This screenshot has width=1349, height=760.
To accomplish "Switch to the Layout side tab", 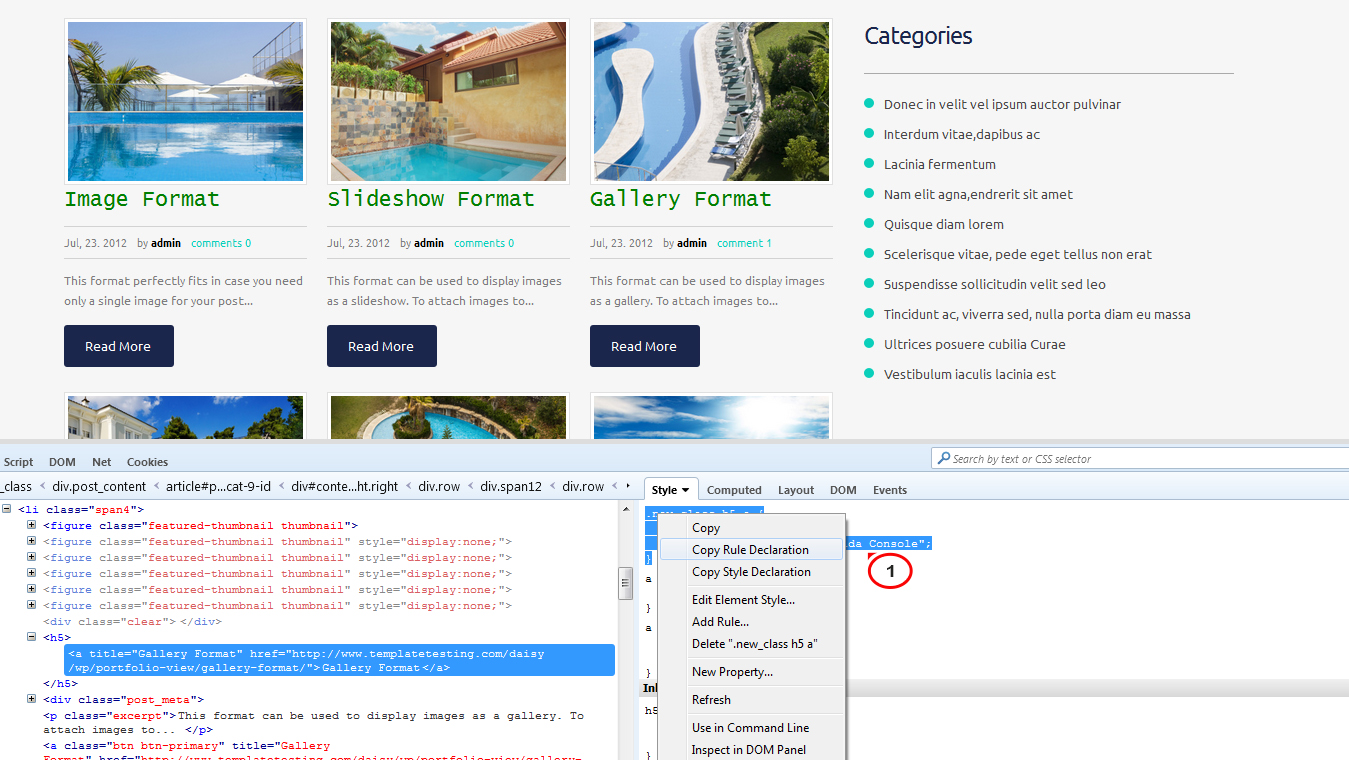I will pos(796,490).
